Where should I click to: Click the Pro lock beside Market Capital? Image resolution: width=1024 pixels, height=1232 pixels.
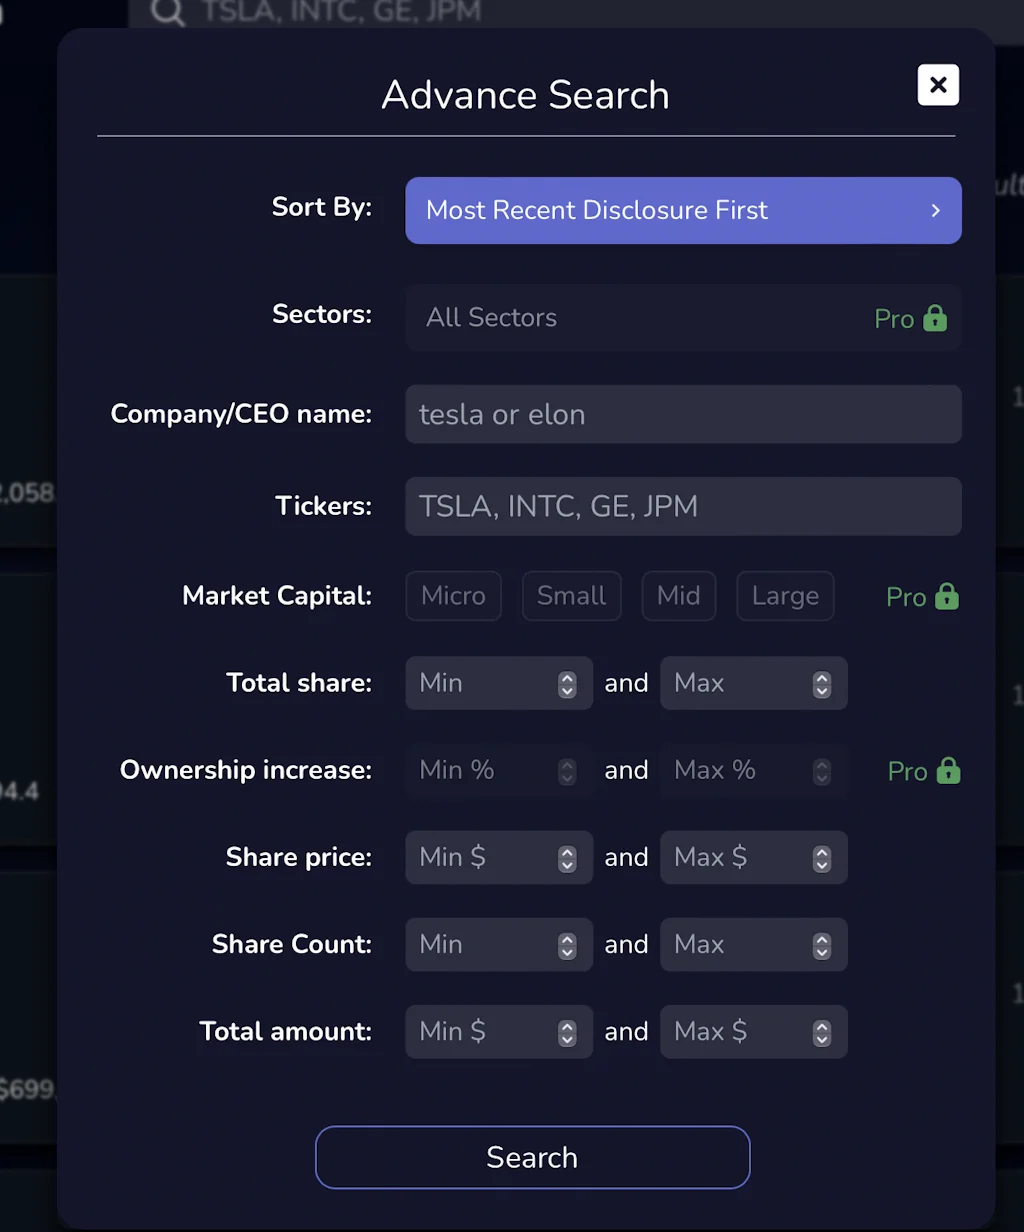(x=948, y=596)
